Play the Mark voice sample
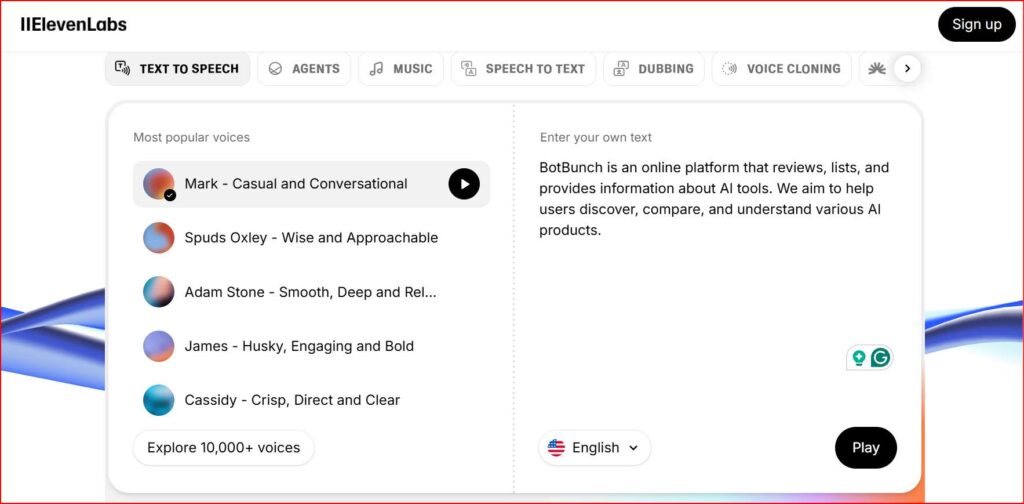The width and height of the screenshot is (1024, 504). 463,184
